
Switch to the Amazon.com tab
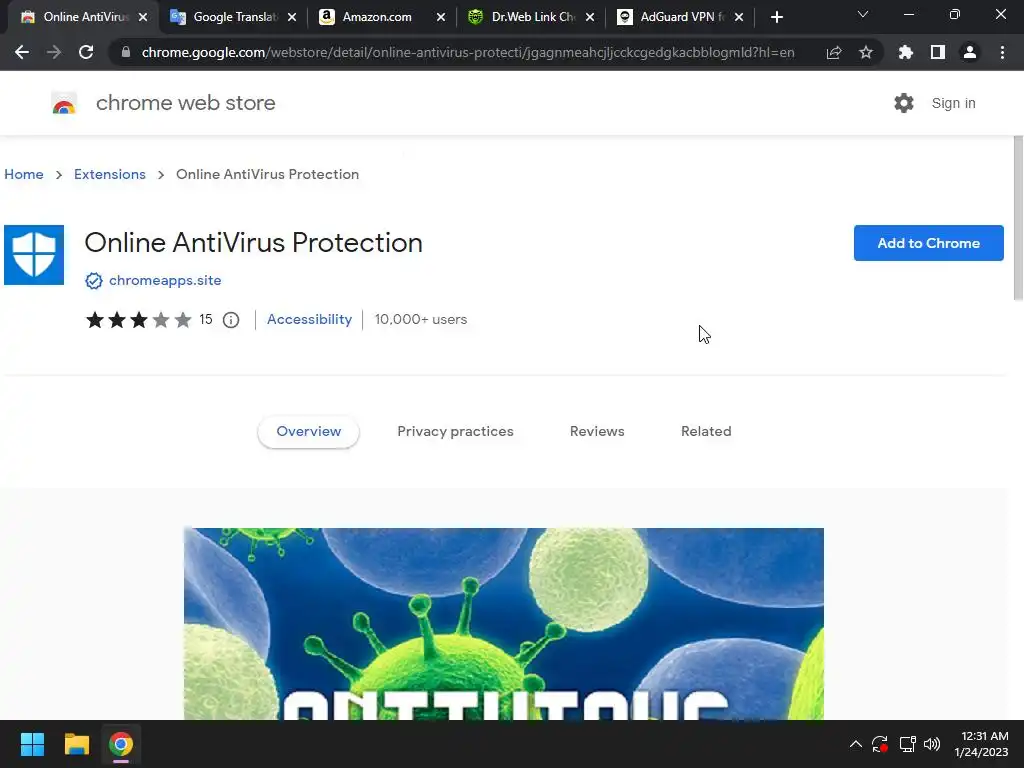click(x=381, y=17)
